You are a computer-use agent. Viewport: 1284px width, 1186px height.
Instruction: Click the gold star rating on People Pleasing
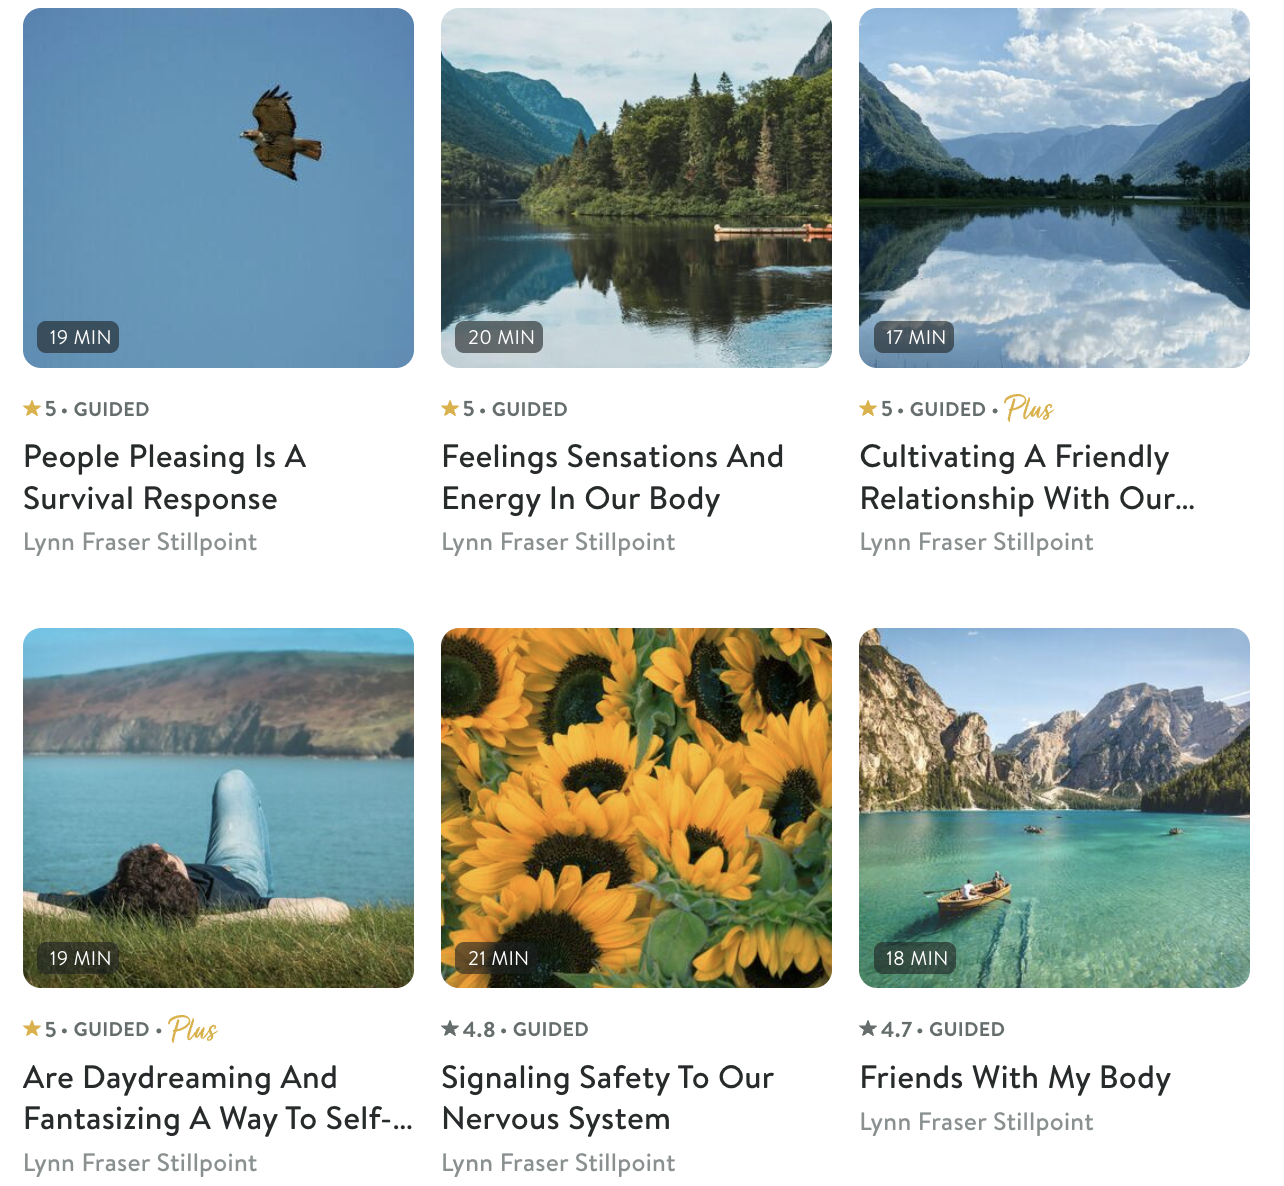[x=32, y=408]
